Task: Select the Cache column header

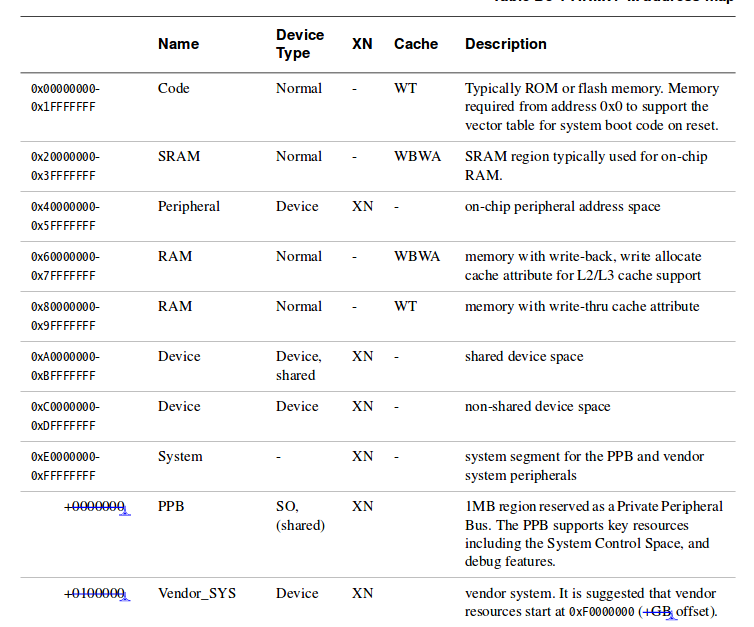Action: click(x=416, y=44)
